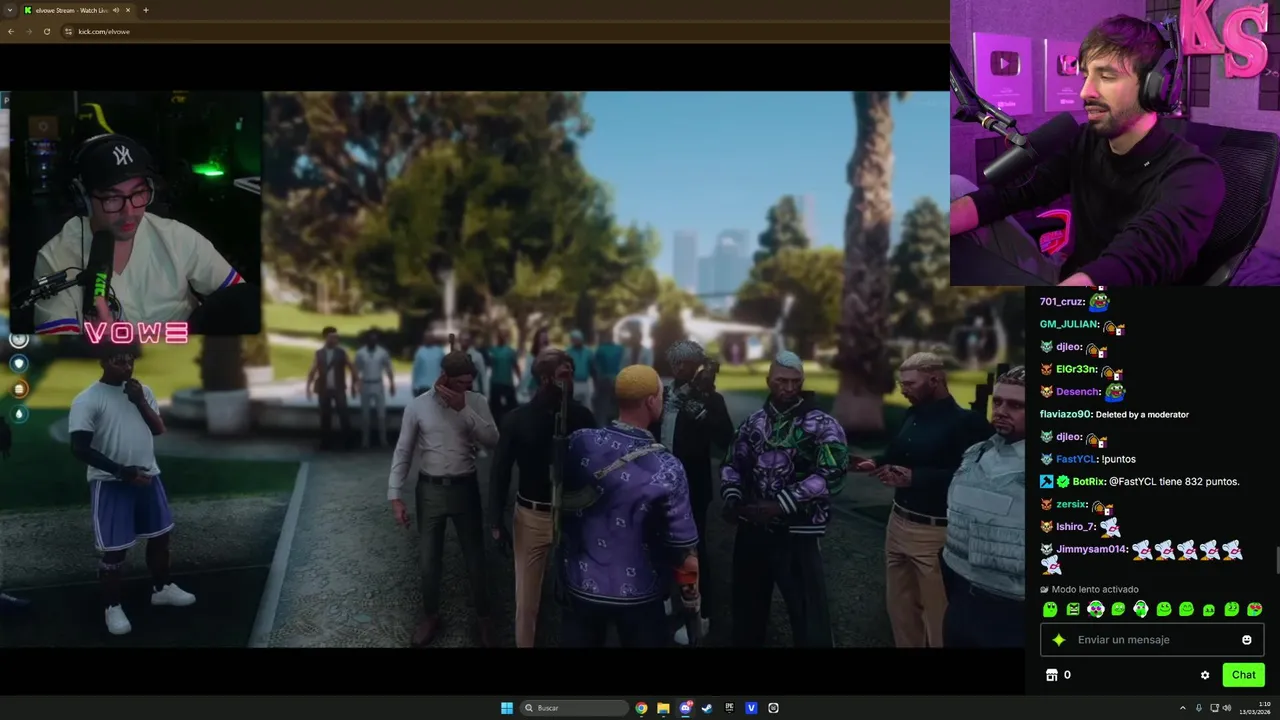The image size is (1280, 720).
Task: Open chat settings gear
Action: [x=1205, y=675]
